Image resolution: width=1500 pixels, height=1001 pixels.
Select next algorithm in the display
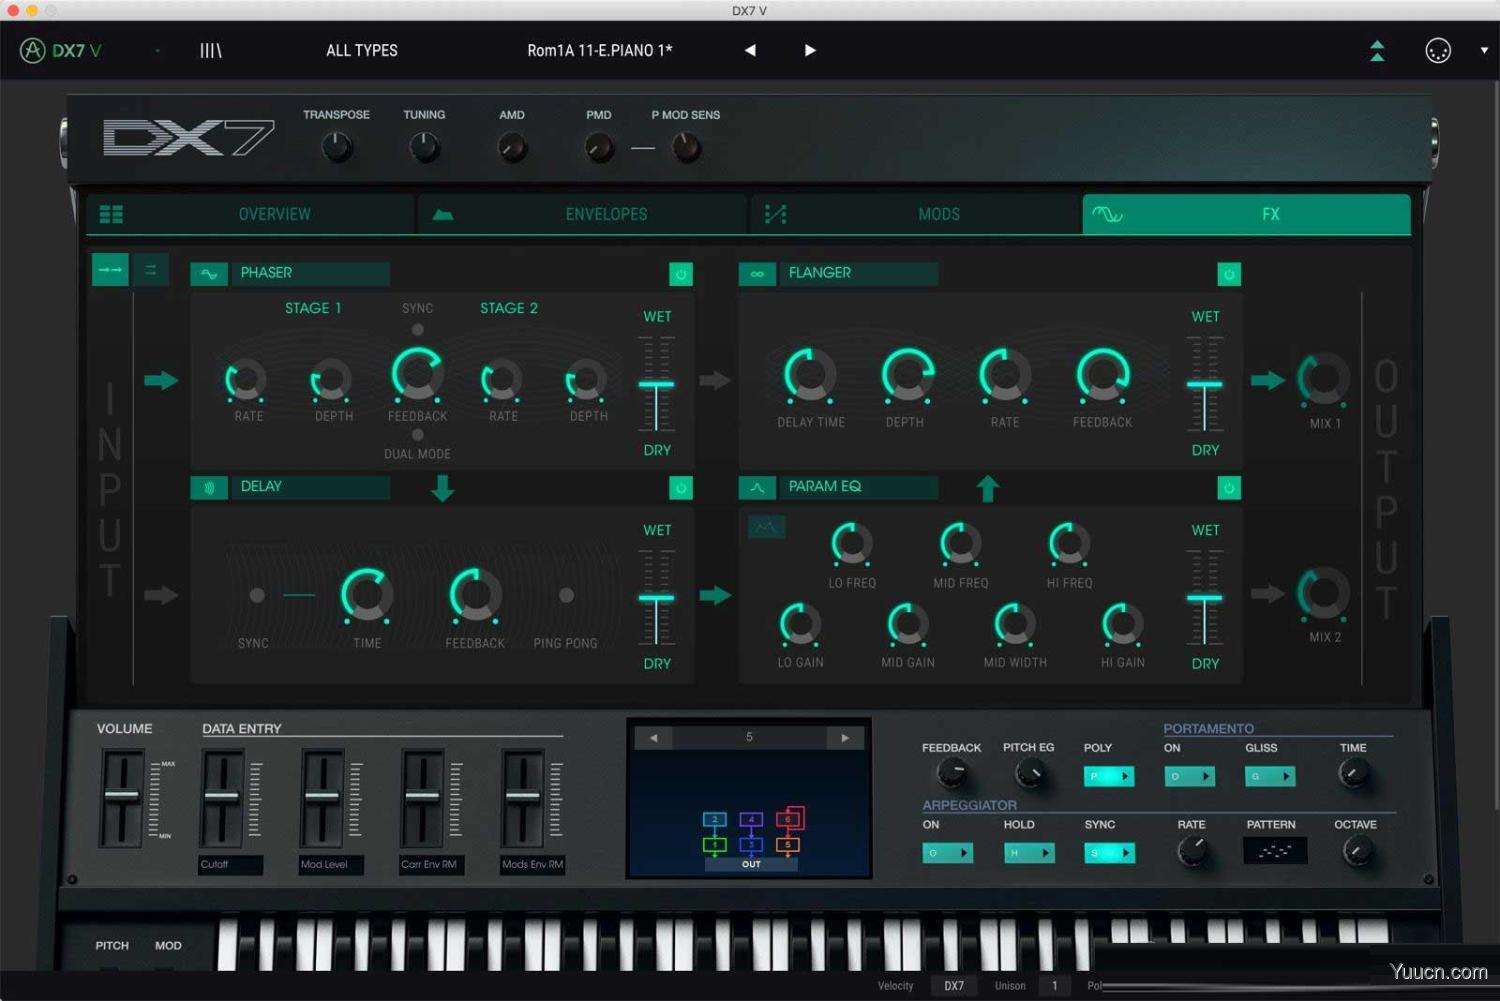(845, 738)
